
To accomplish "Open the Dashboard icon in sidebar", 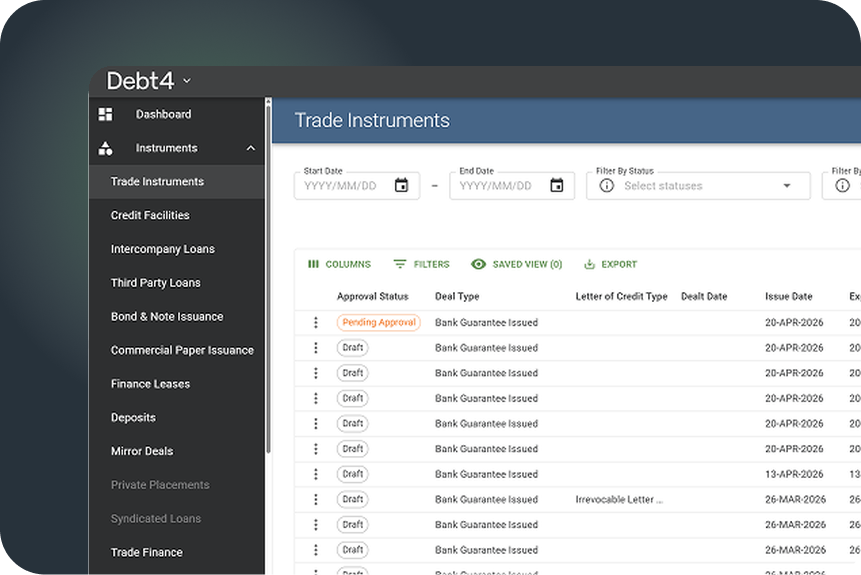I will [105, 114].
